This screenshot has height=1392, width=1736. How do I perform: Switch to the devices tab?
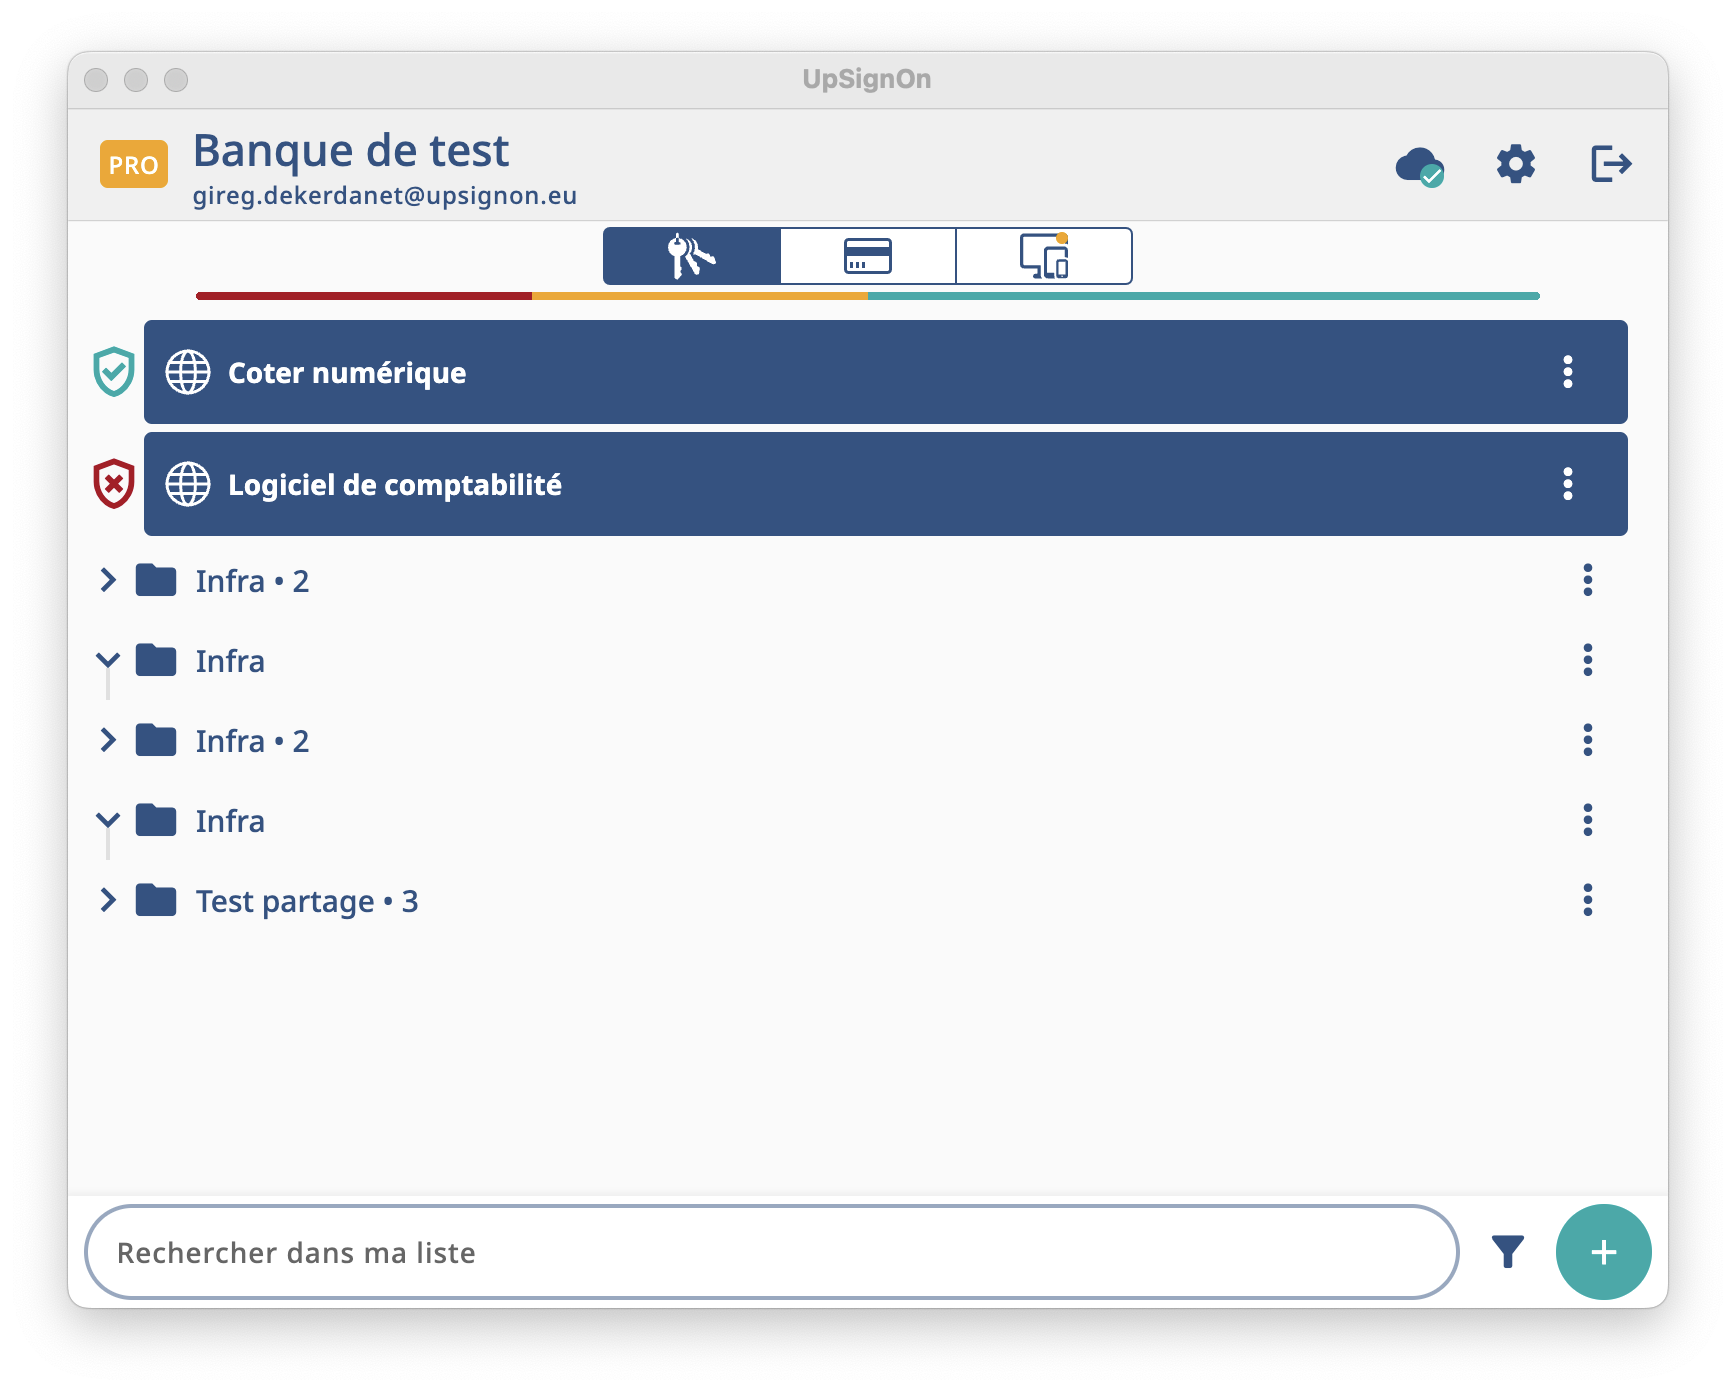pyautogui.click(x=1044, y=256)
